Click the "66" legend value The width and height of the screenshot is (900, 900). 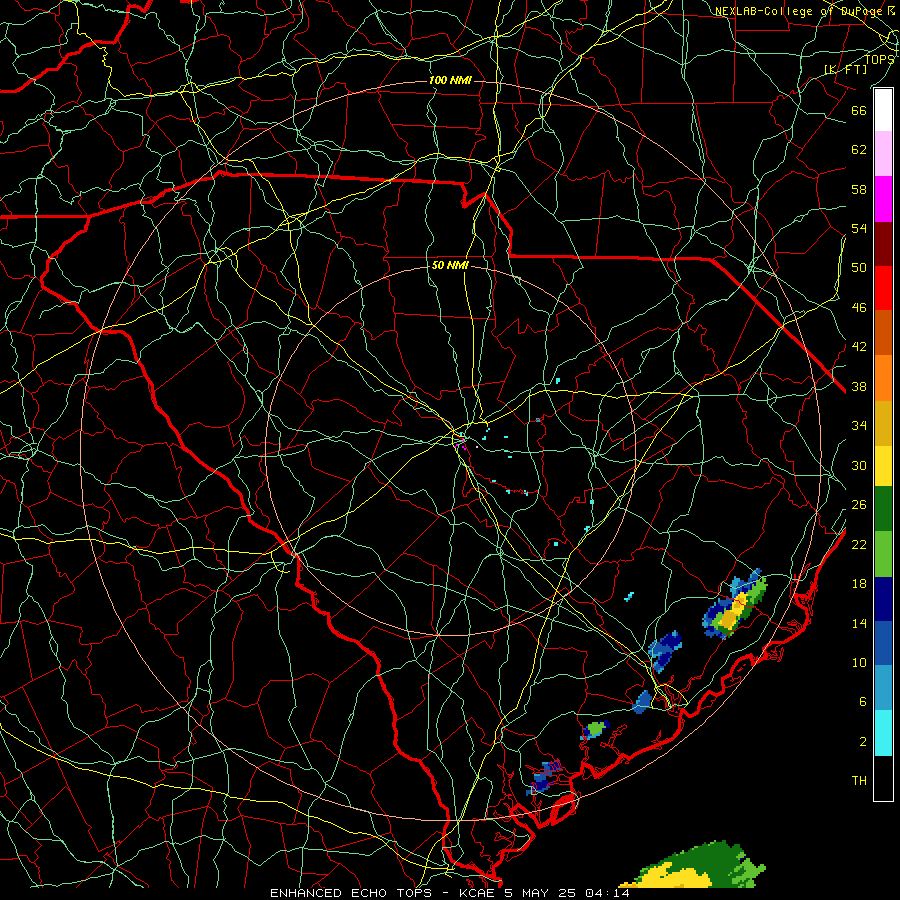tap(859, 110)
